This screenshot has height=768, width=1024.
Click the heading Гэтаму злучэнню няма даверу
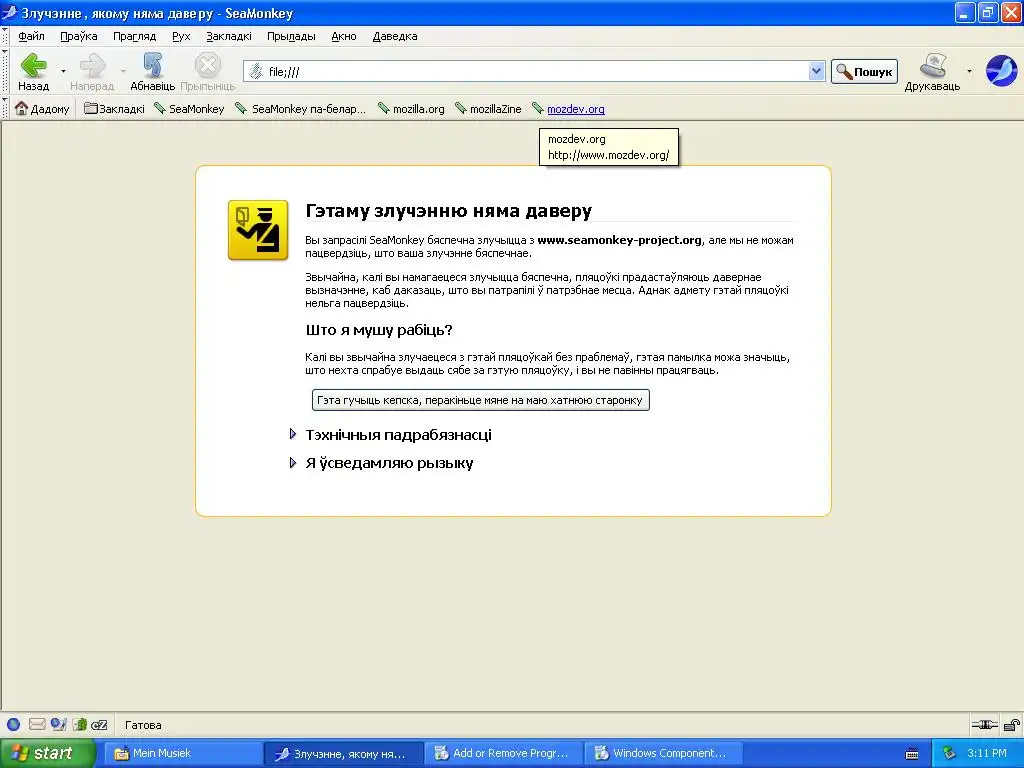click(x=449, y=211)
